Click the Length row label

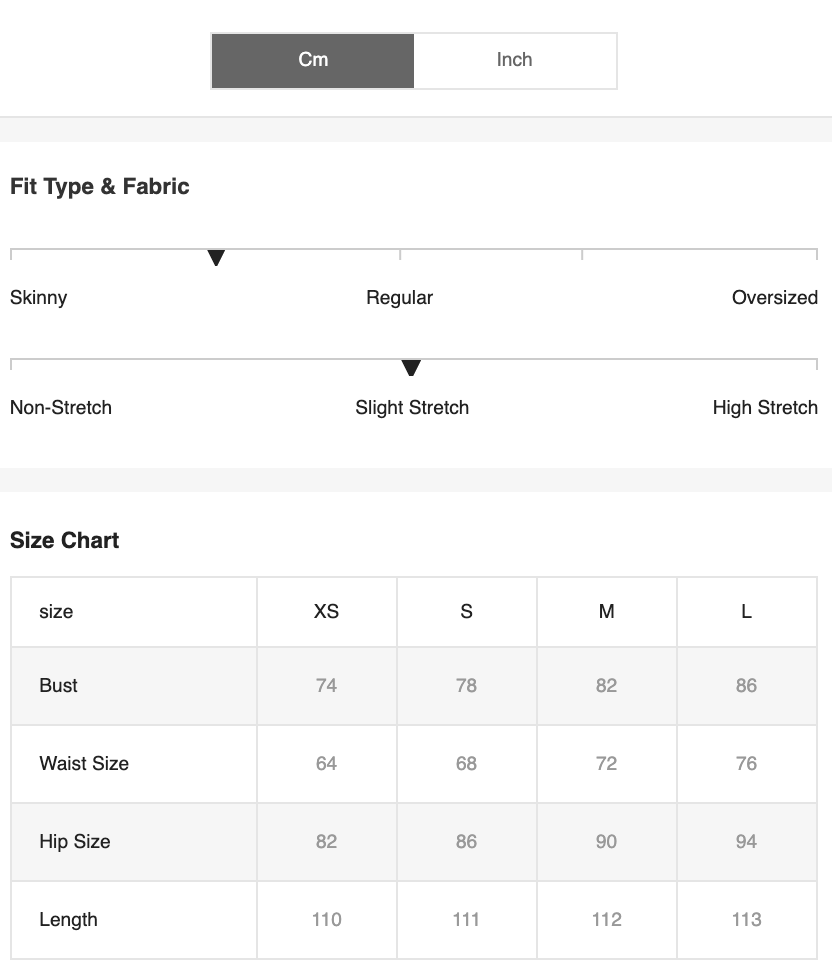[68, 920]
